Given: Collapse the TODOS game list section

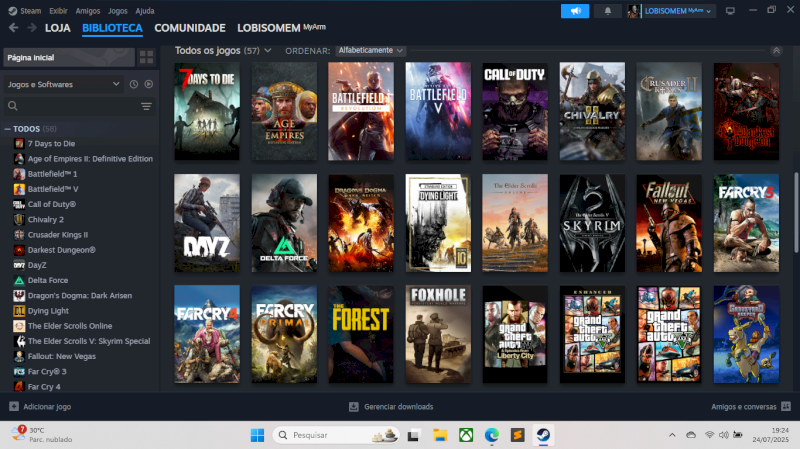Looking at the screenshot, I should [x=9, y=129].
